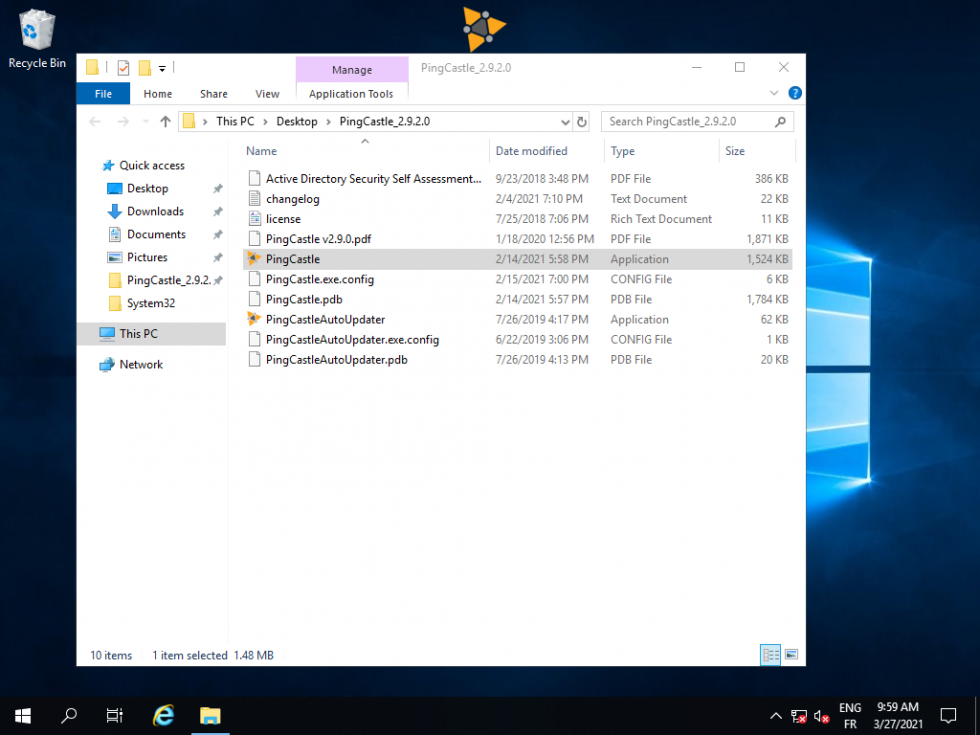Navigate up one level using the up arrow
The width and height of the screenshot is (980, 735).
coord(165,121)
